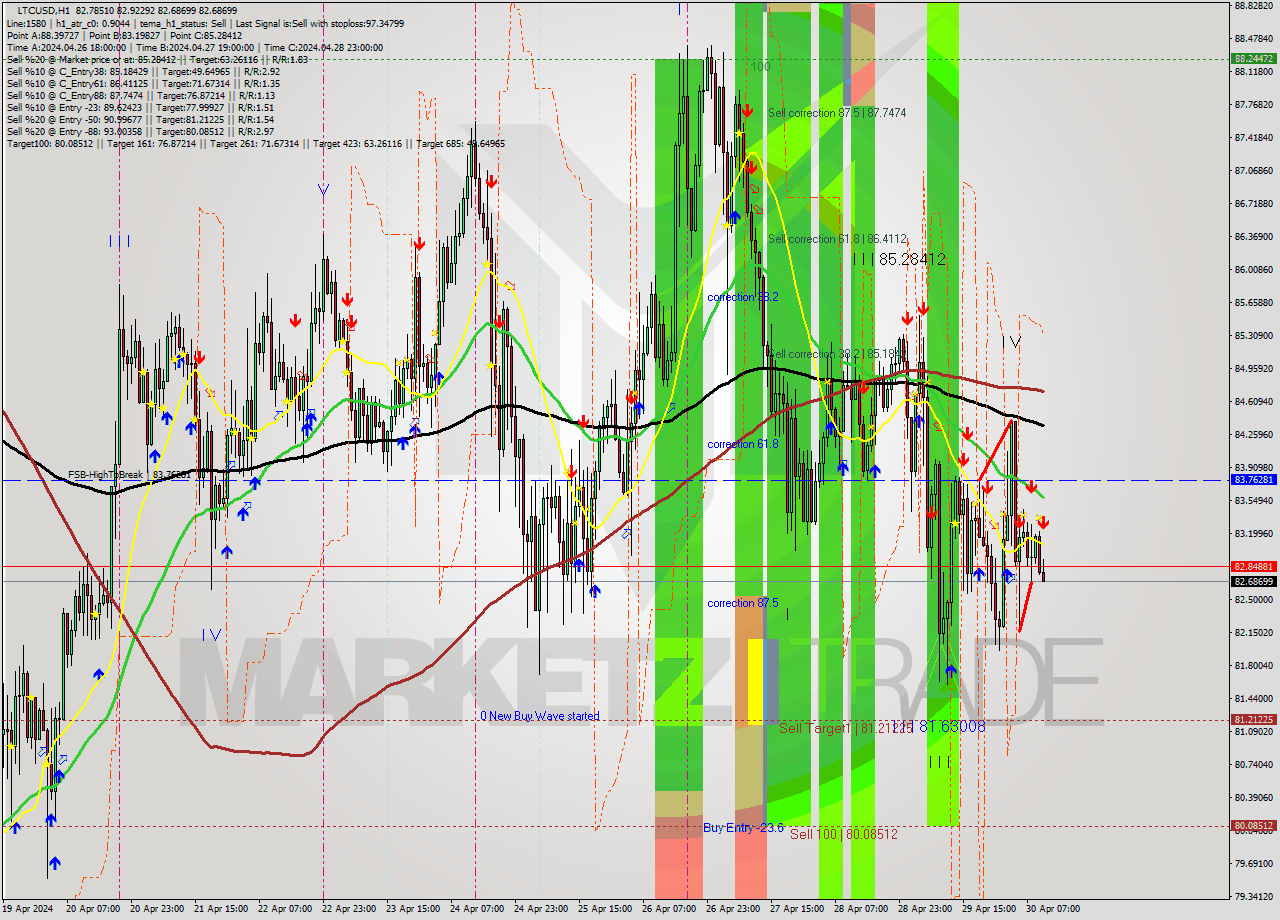Click the '26 Apr 07:00' time axis label
Viewport: 1280px width, 920px height.
(669, 909)
